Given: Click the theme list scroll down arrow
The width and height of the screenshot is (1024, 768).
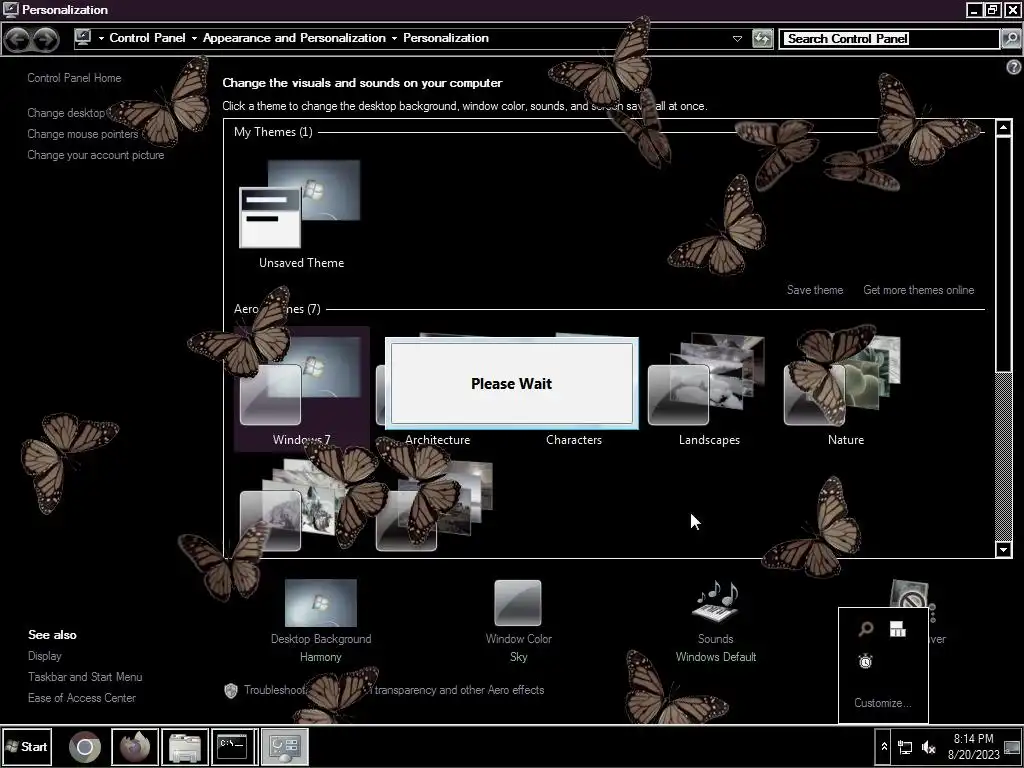Looking at the screenshot, I should click(x=1004, y=549).
